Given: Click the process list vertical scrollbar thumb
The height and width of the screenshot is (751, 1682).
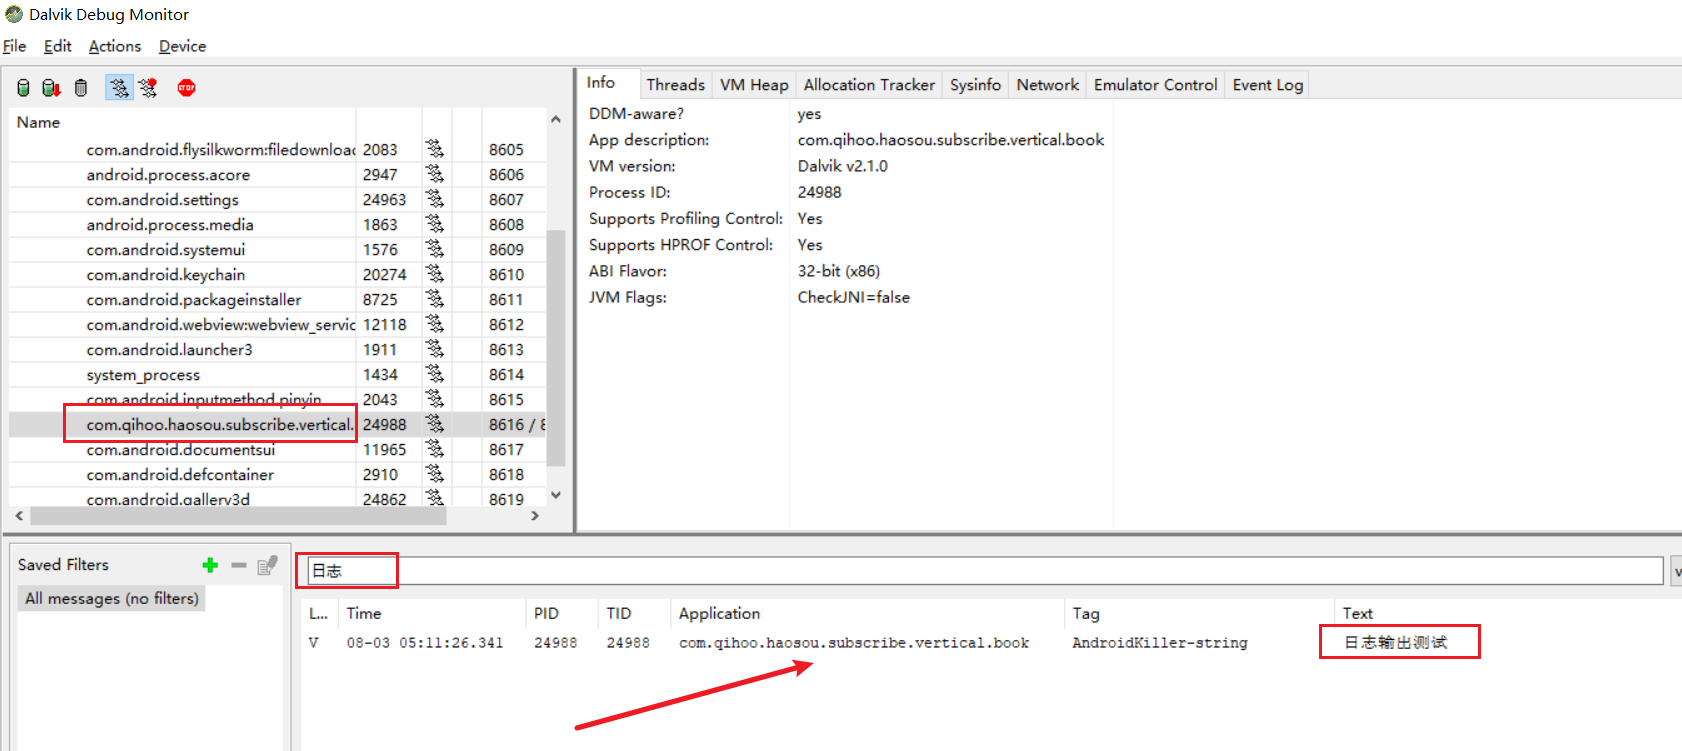Looking at the screenshot, I should (556, 348).
